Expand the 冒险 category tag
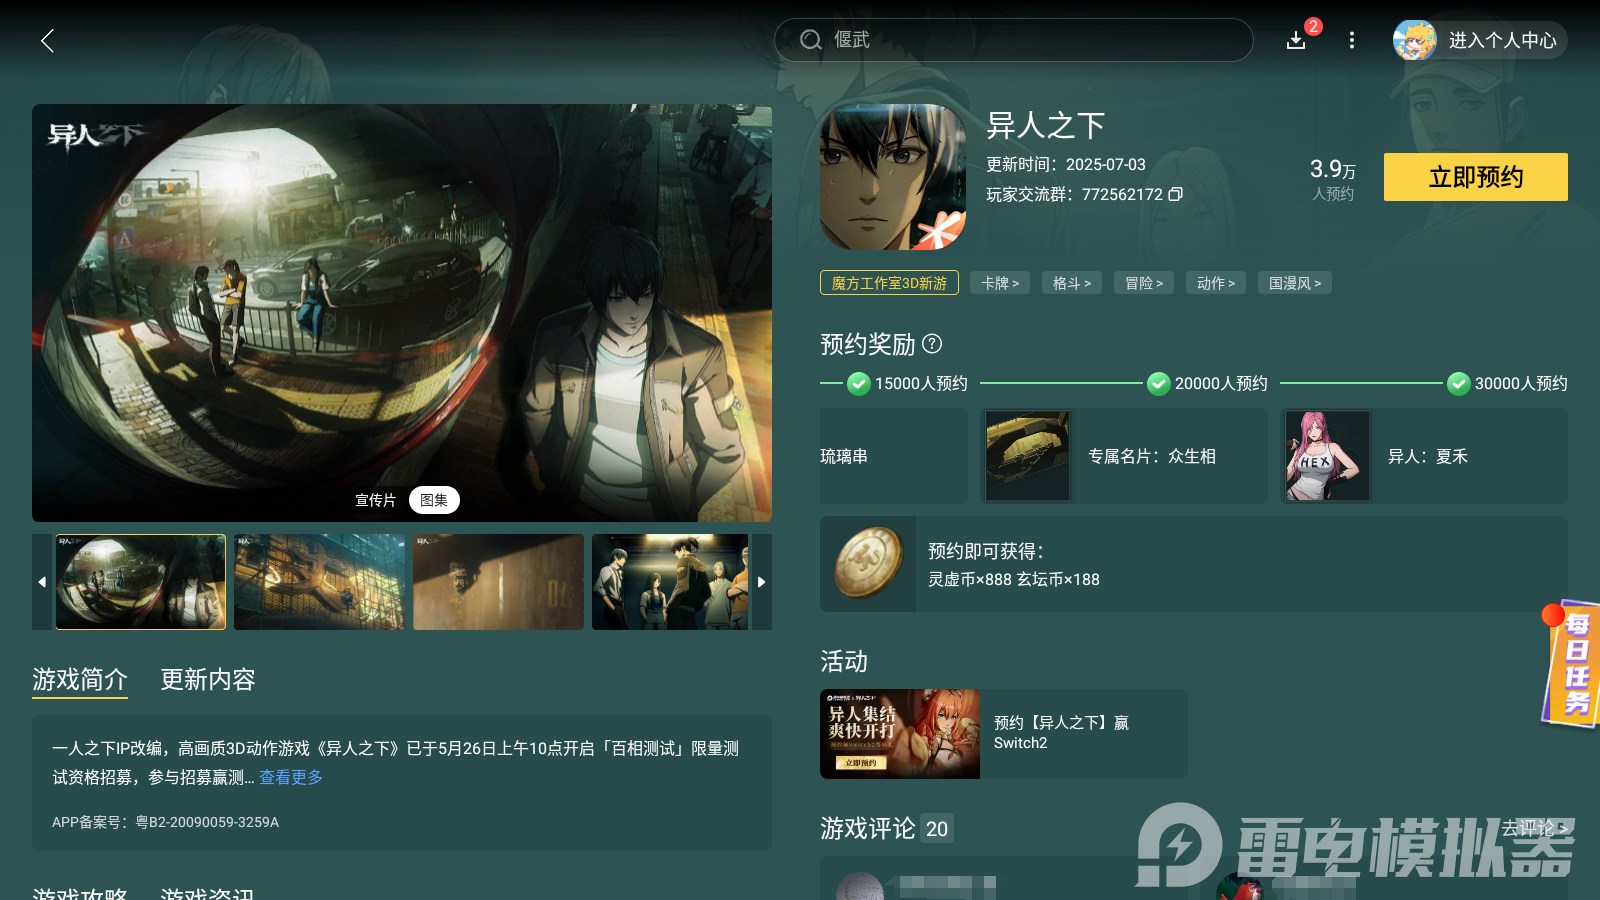1600x900 pixels. pos(1144,283)
